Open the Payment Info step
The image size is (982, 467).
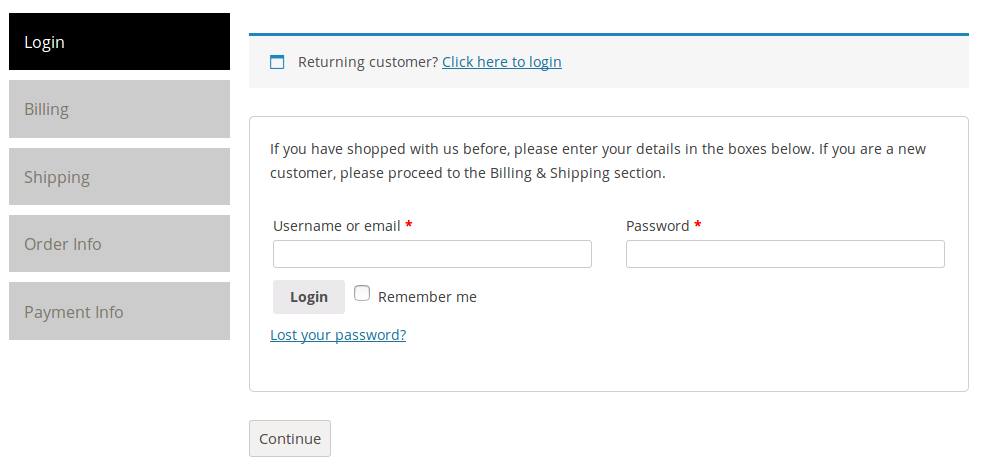click(x=119, y=312)
